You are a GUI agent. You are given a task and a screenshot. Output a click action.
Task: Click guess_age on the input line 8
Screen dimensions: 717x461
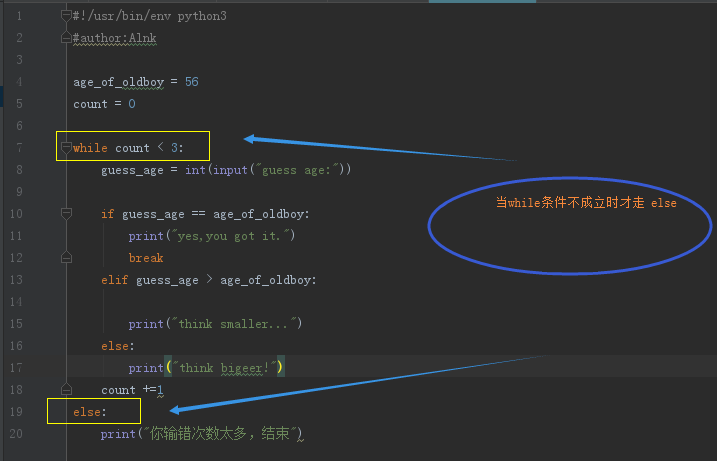(x=132, y=170)
